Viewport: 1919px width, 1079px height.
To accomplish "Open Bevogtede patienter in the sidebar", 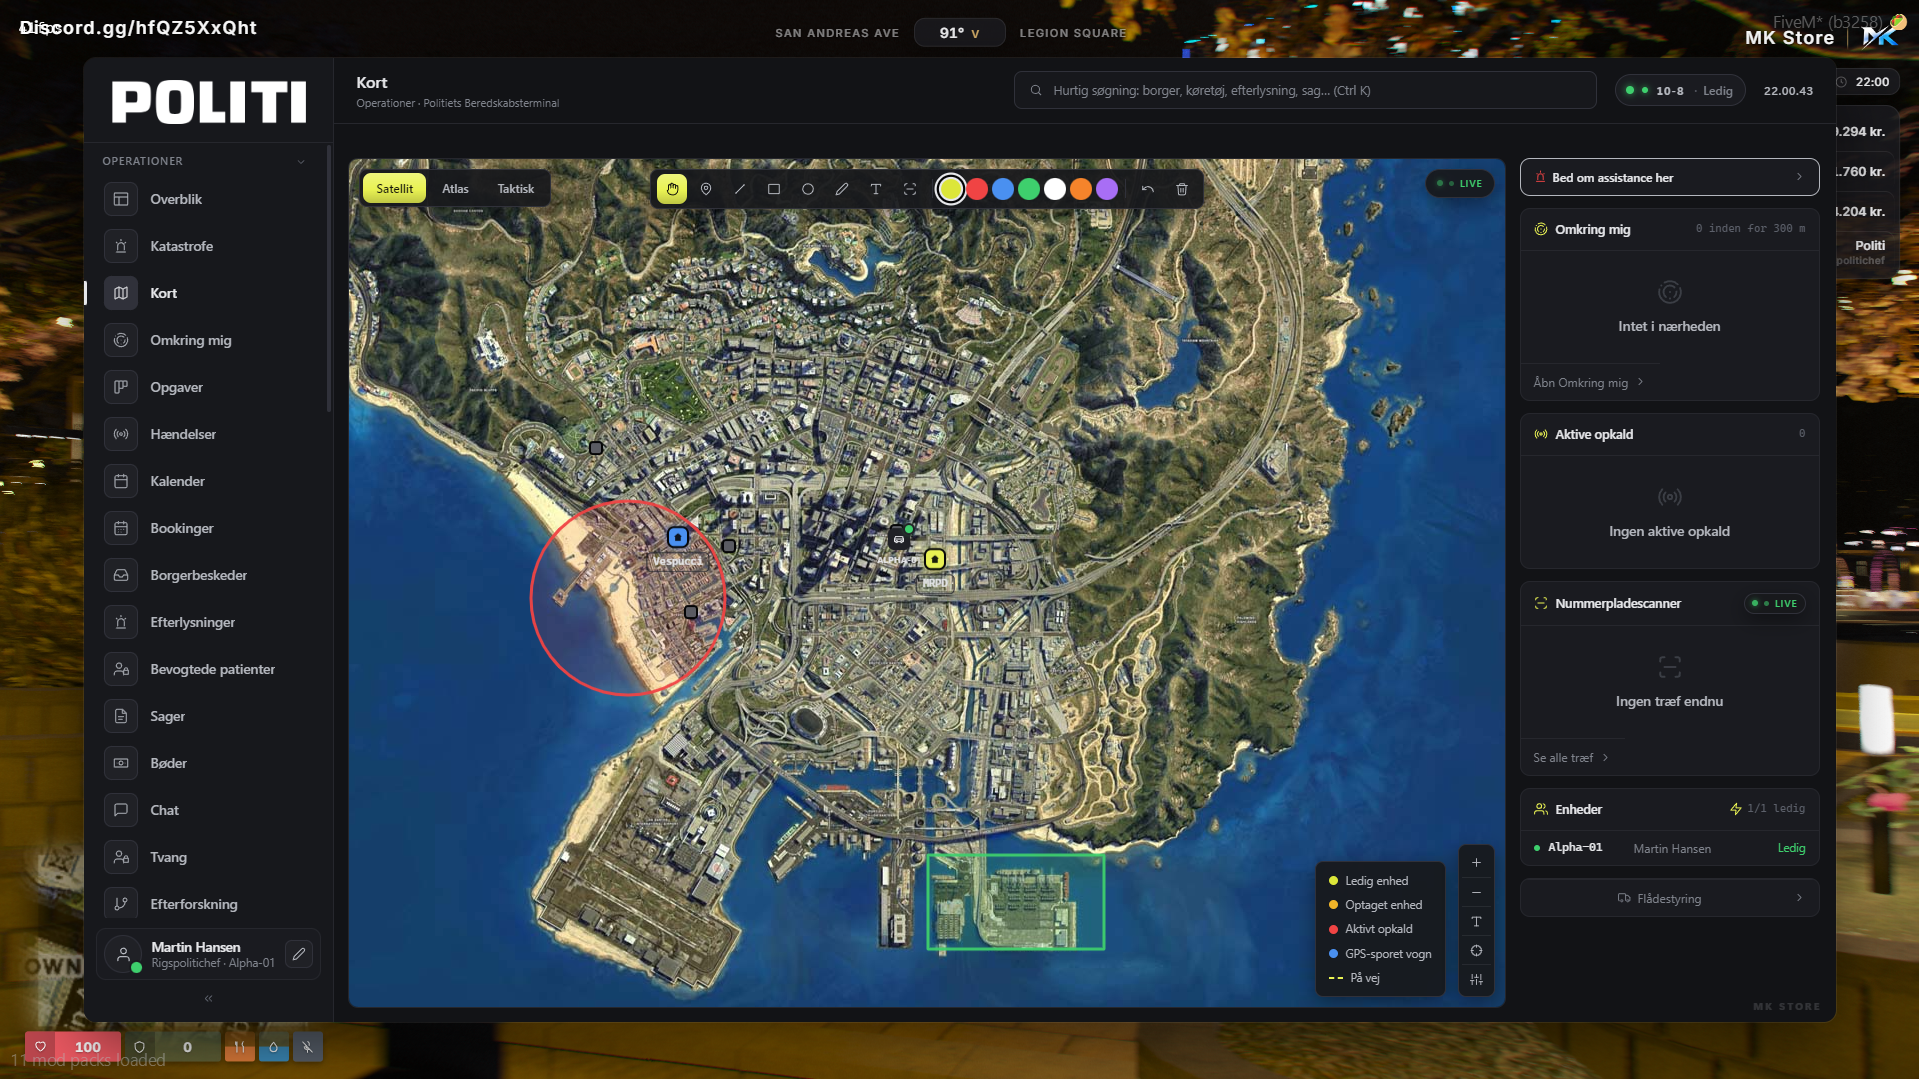I will 206,669.
